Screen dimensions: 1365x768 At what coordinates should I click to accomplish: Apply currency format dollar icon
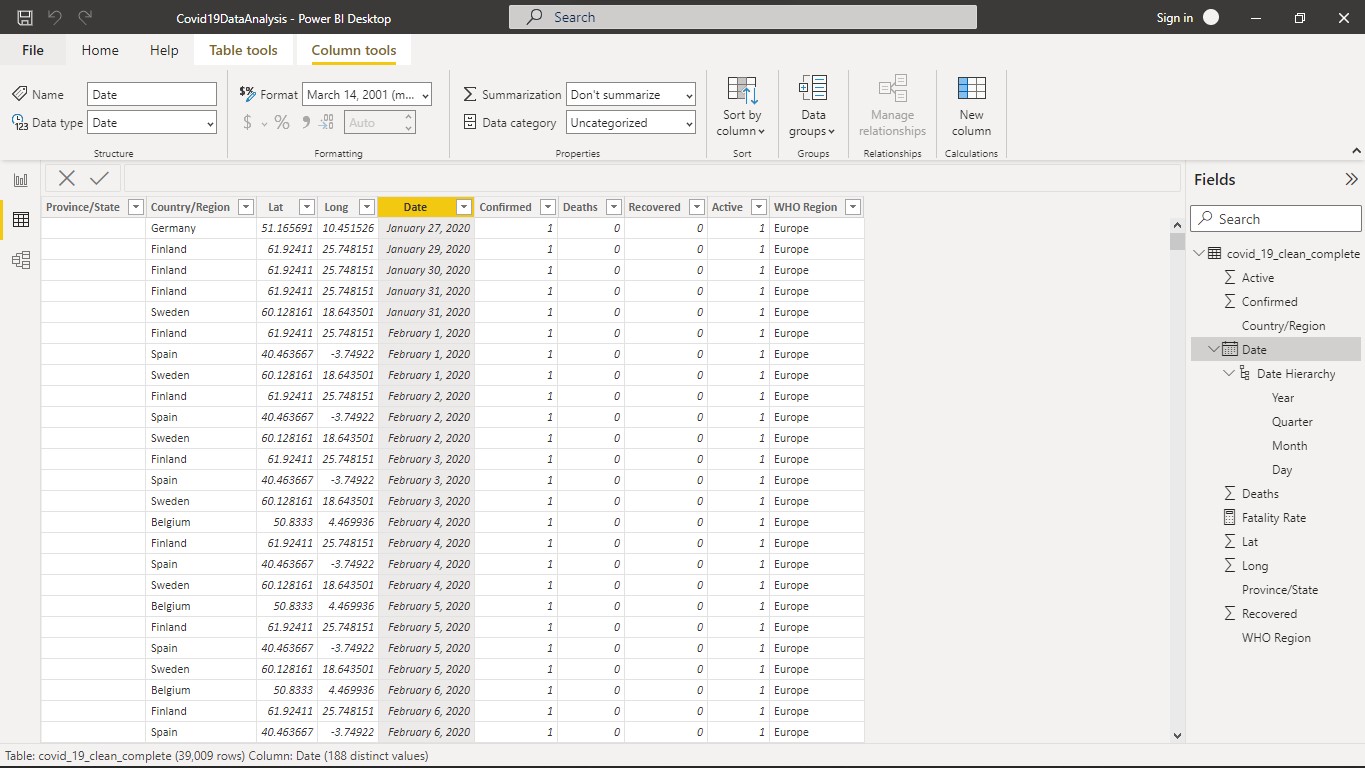click(248, 122)
